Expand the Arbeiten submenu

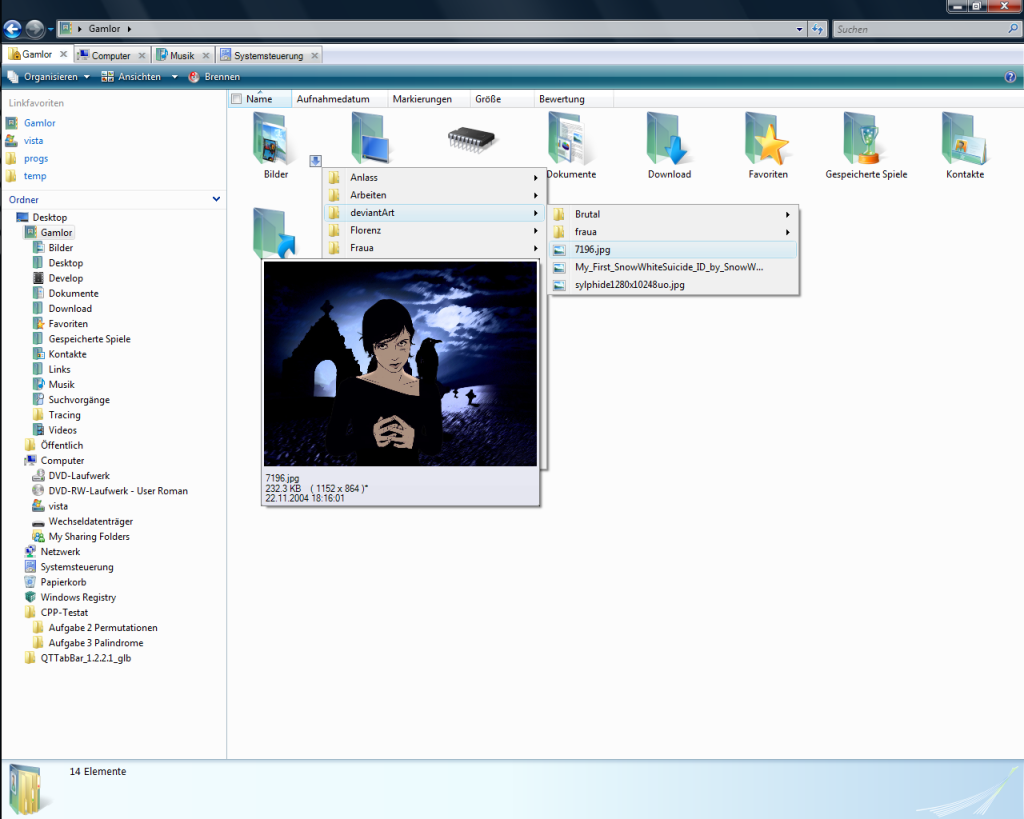pyautogui.click(x=434, y=195)
